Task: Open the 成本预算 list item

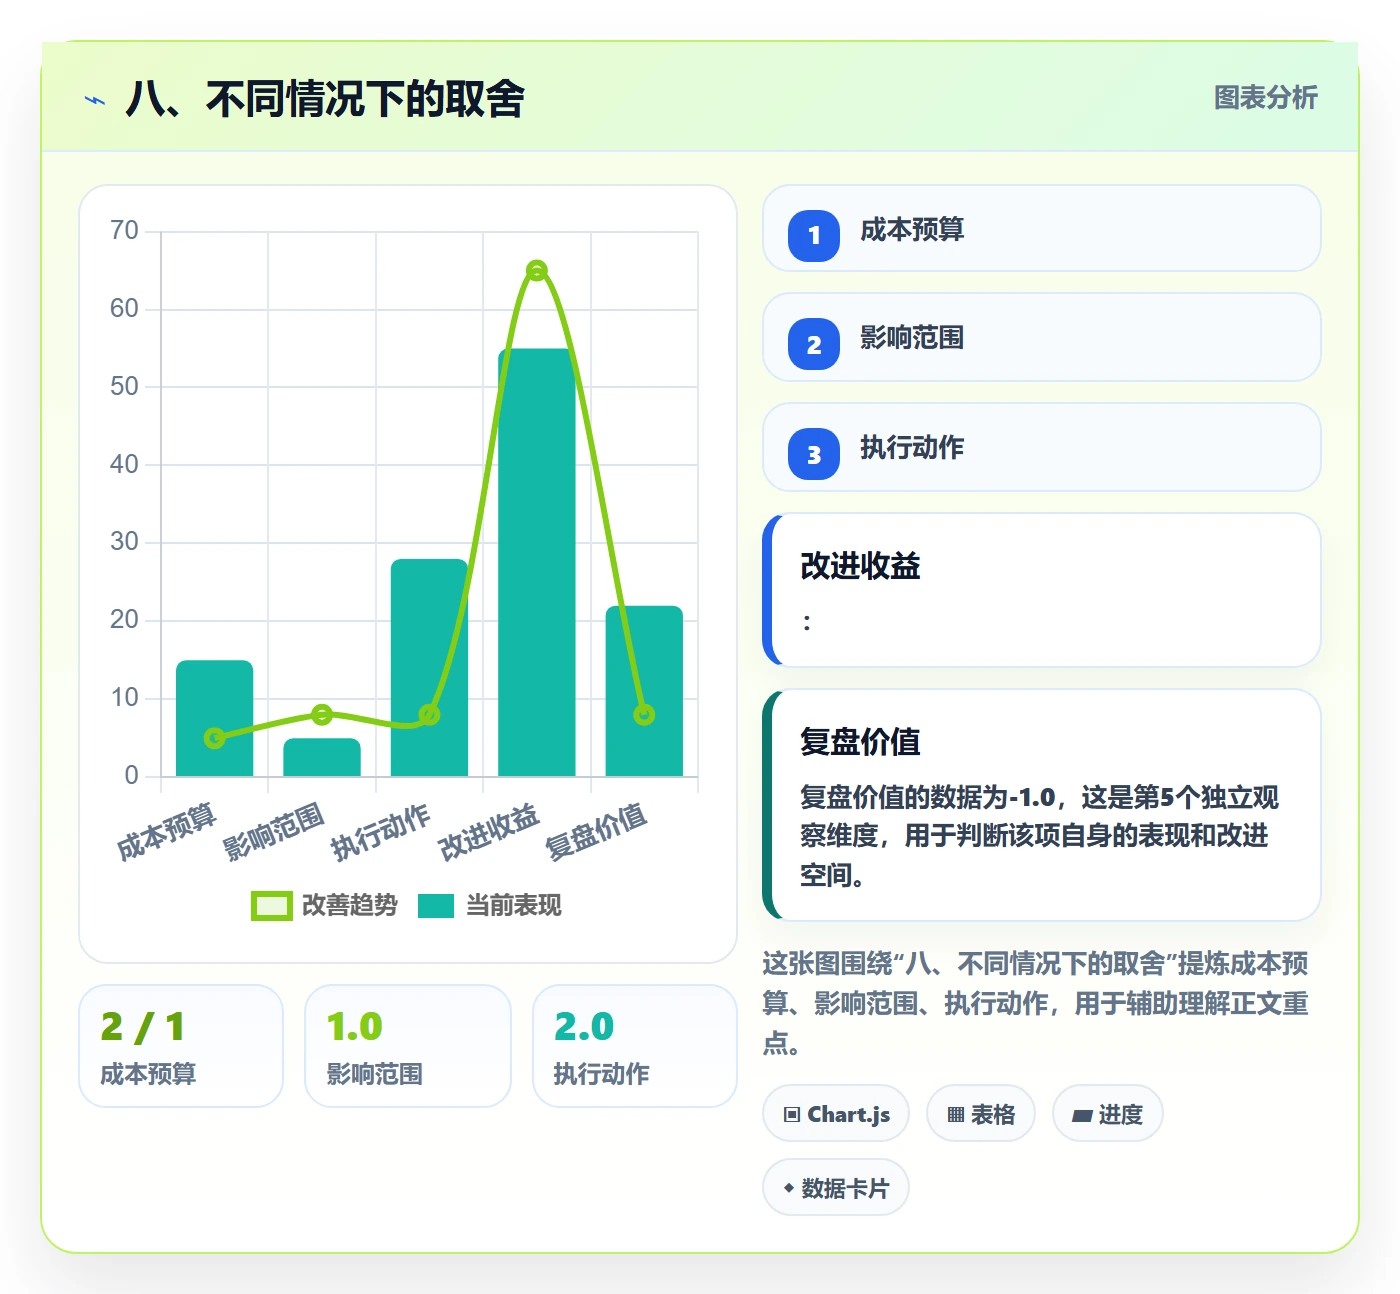Action: pyautogui.click(x=1041, y=228)
